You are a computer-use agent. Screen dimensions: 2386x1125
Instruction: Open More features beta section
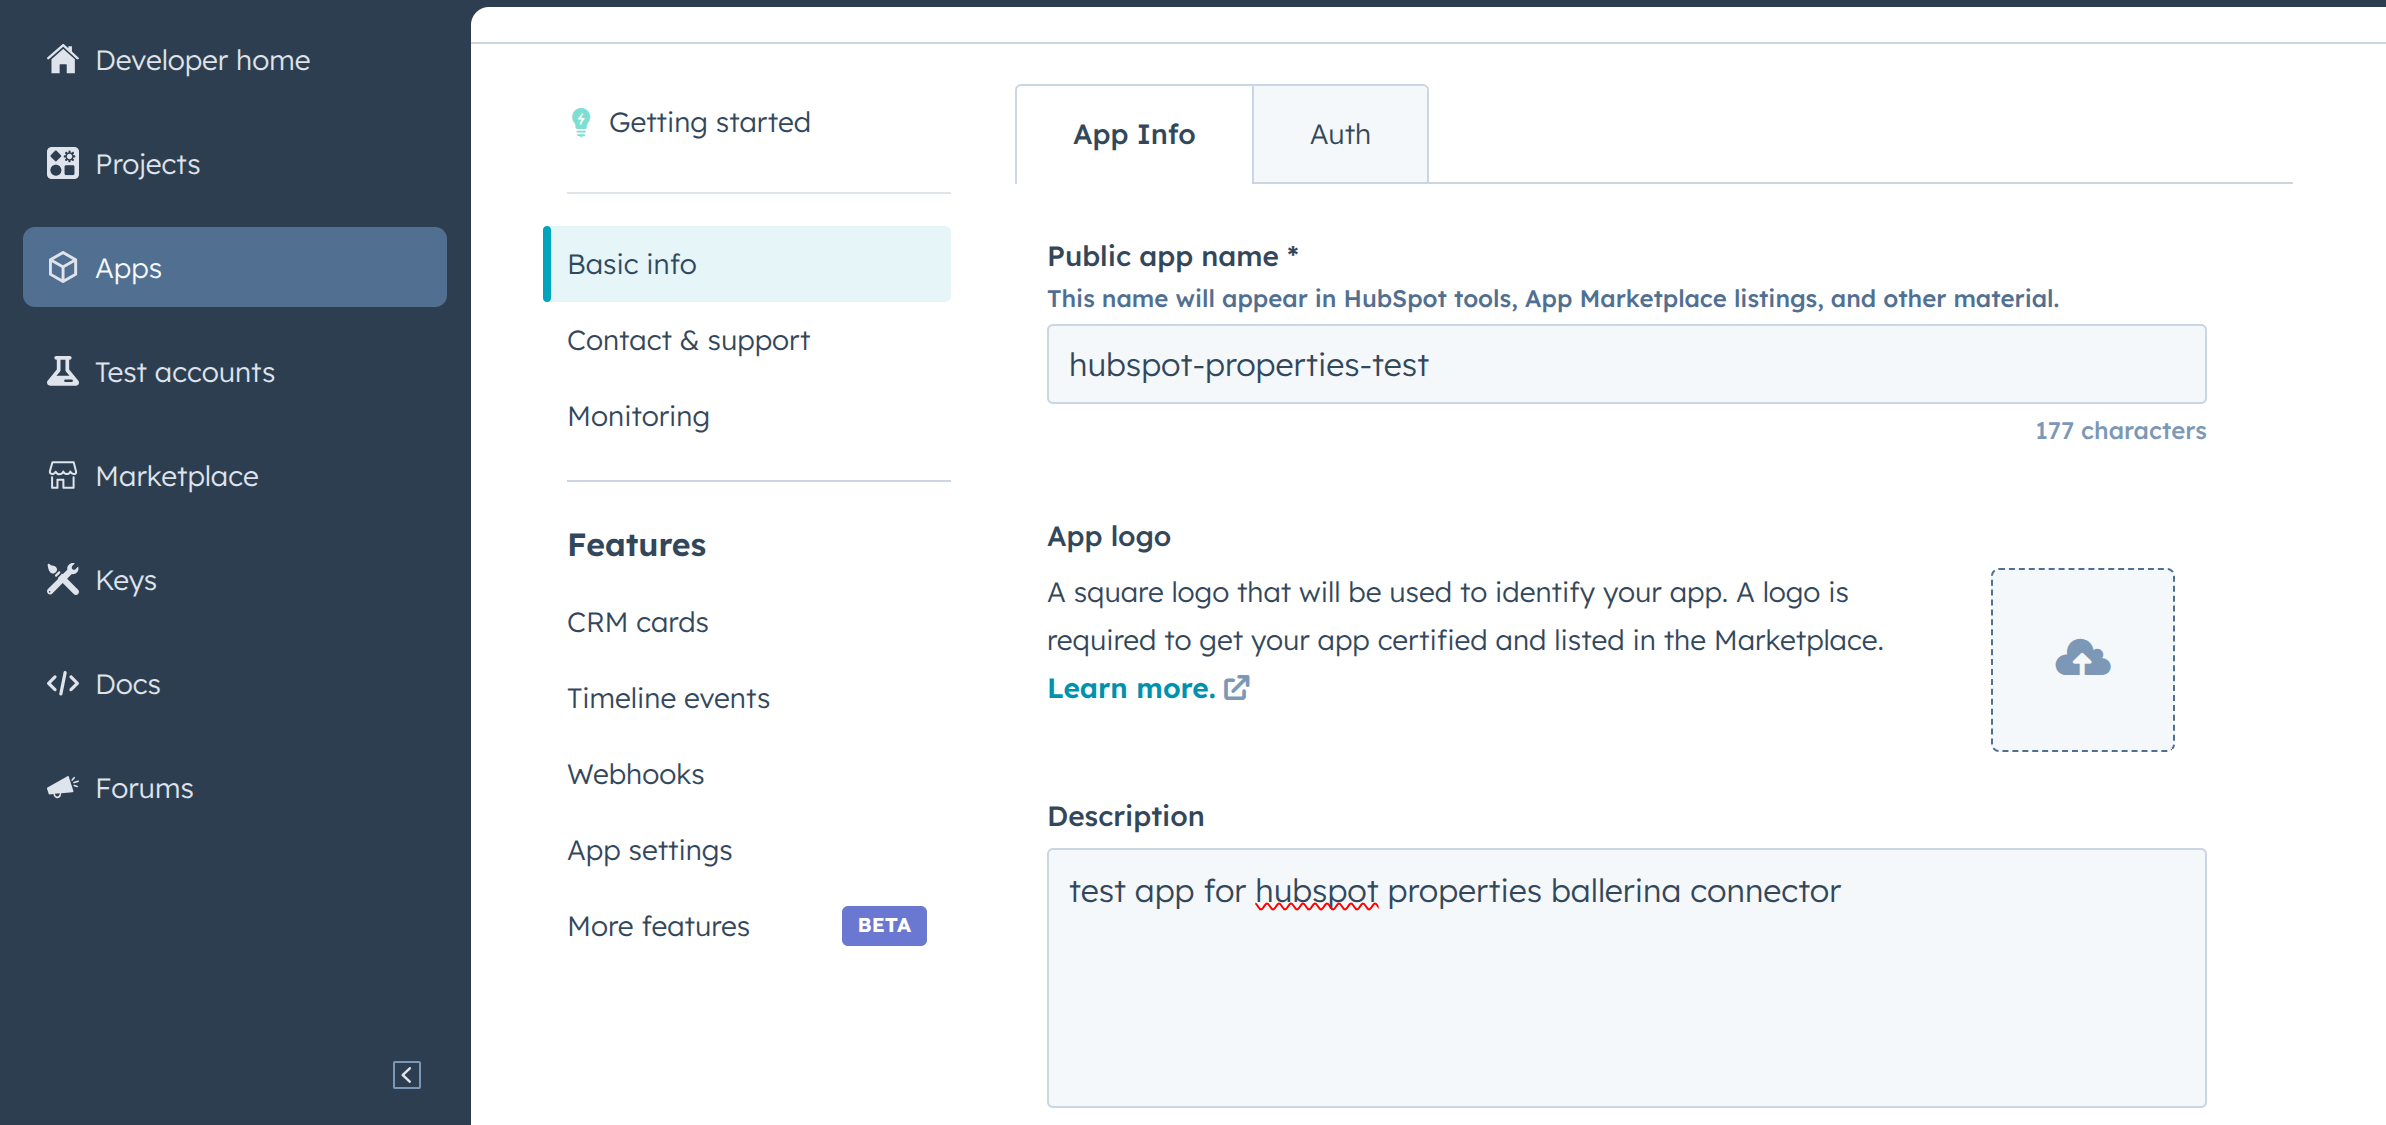point(658,926)
